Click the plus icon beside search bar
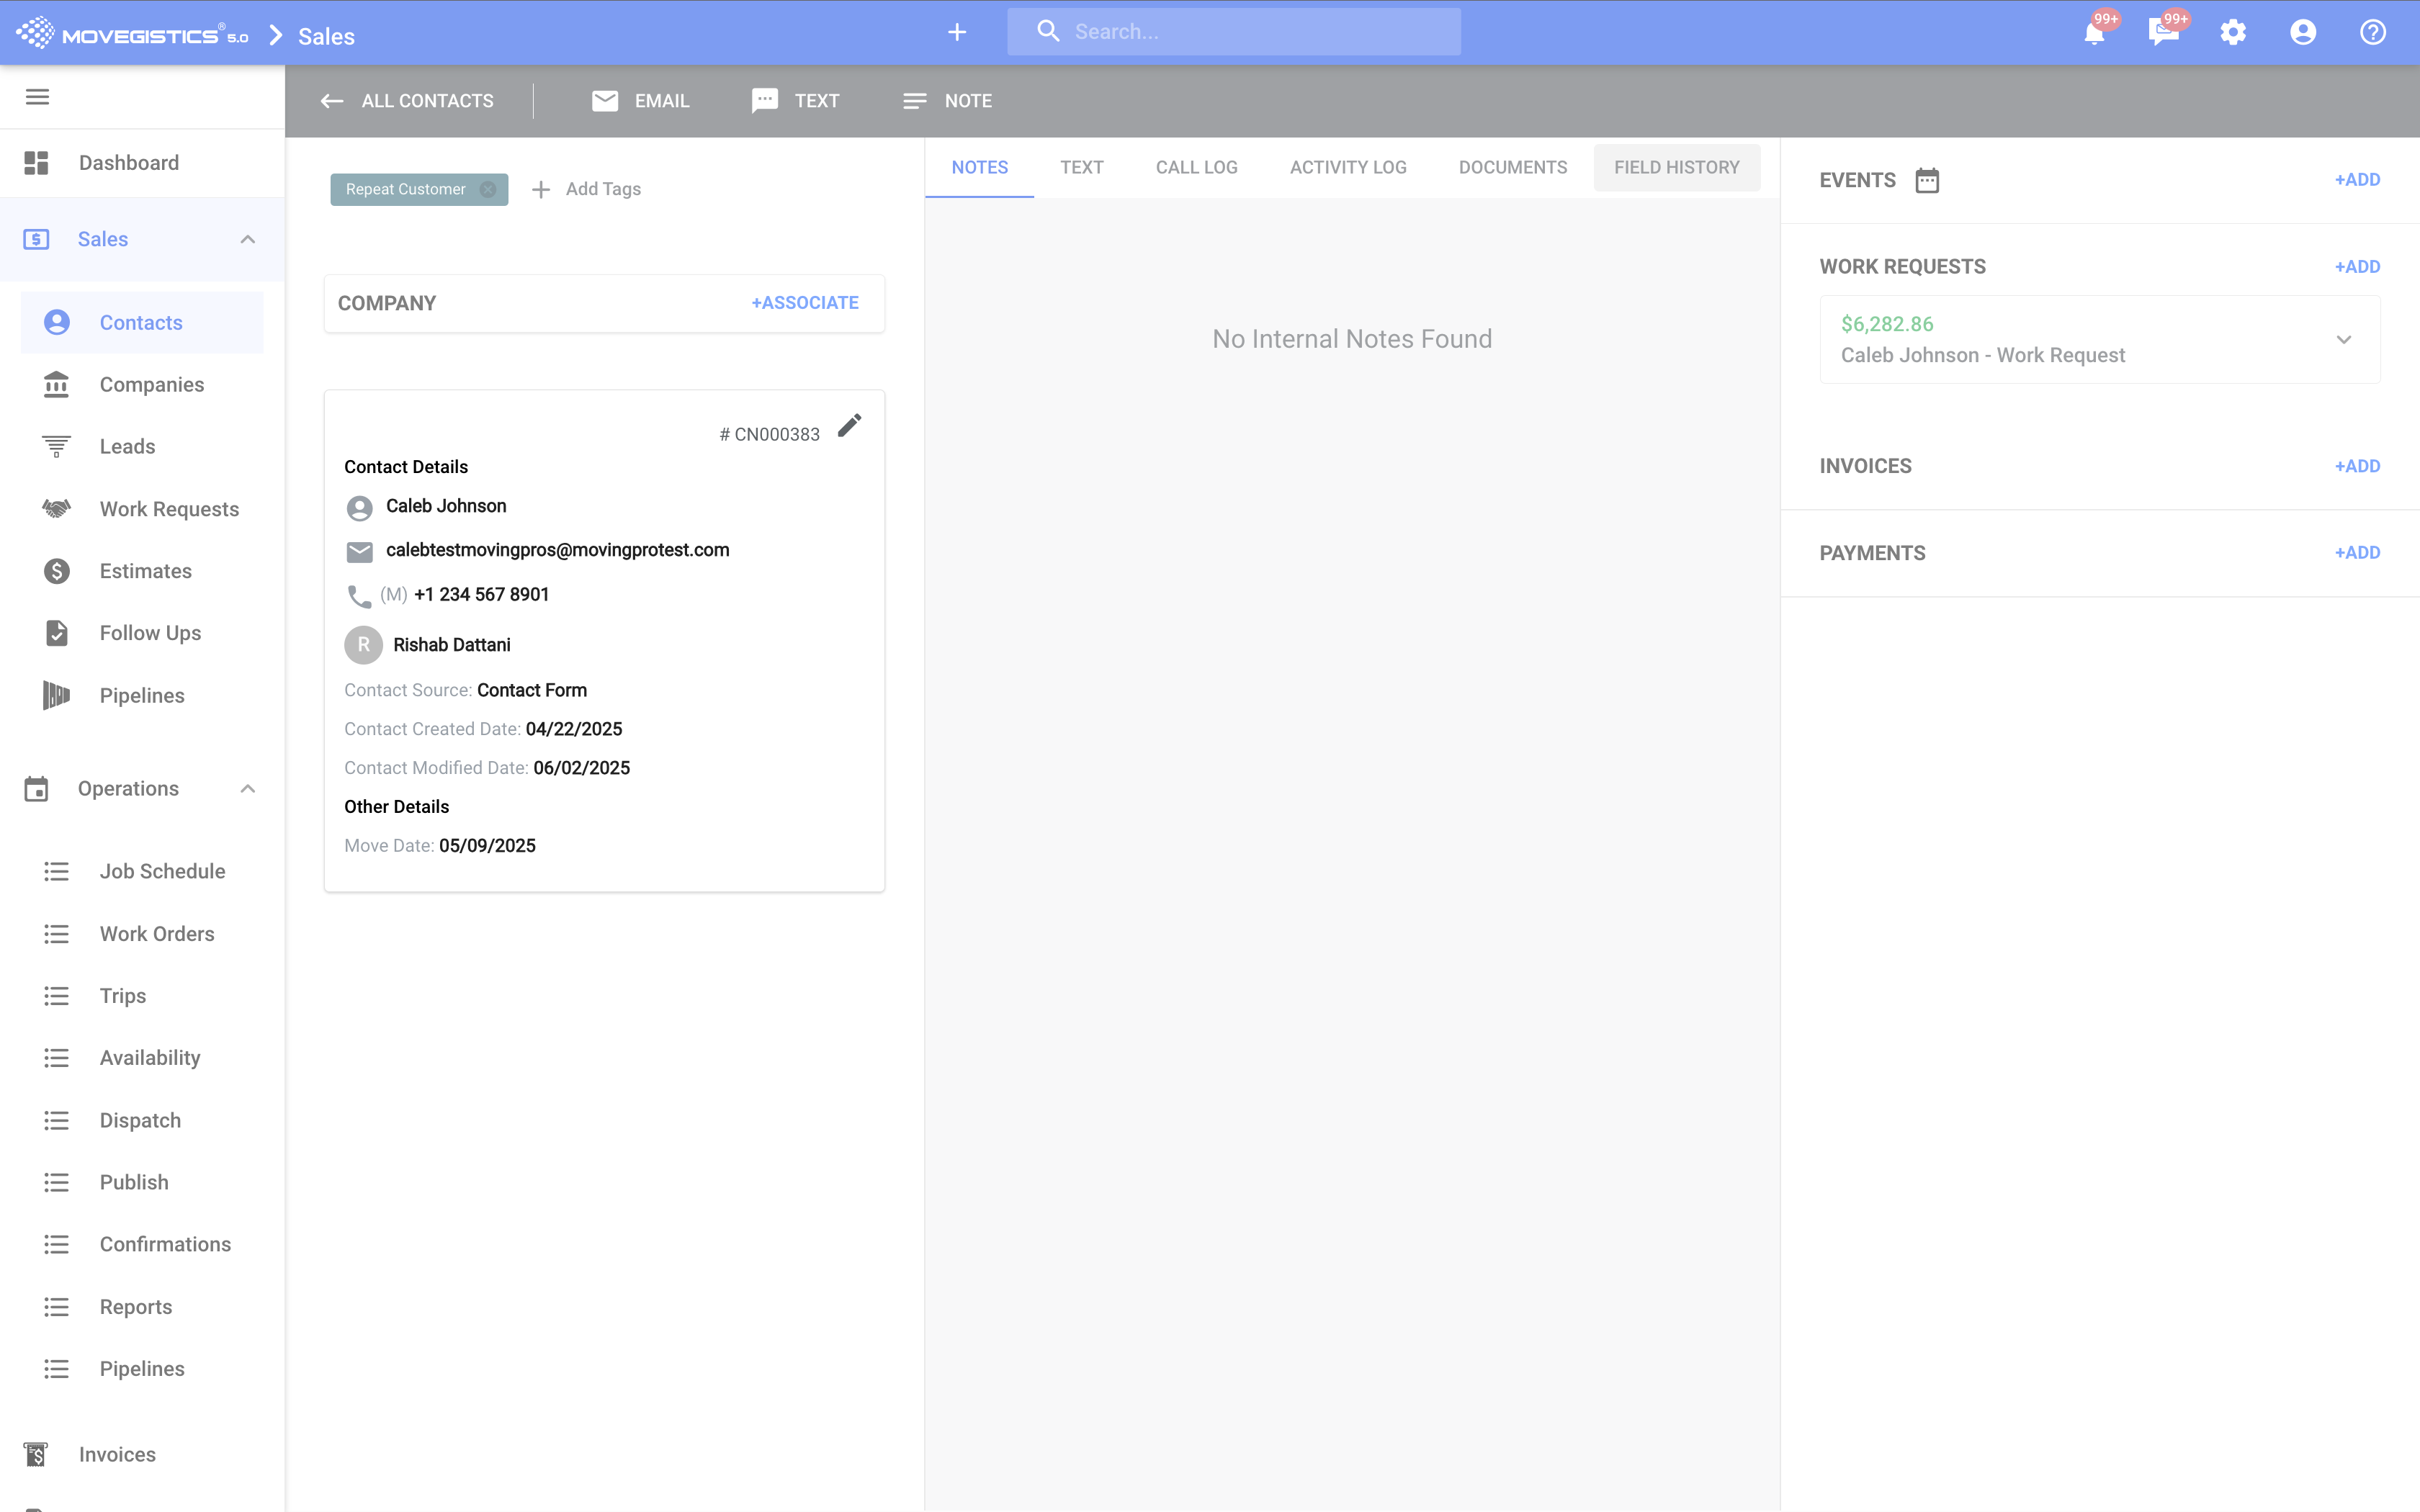 pos(957,33)
